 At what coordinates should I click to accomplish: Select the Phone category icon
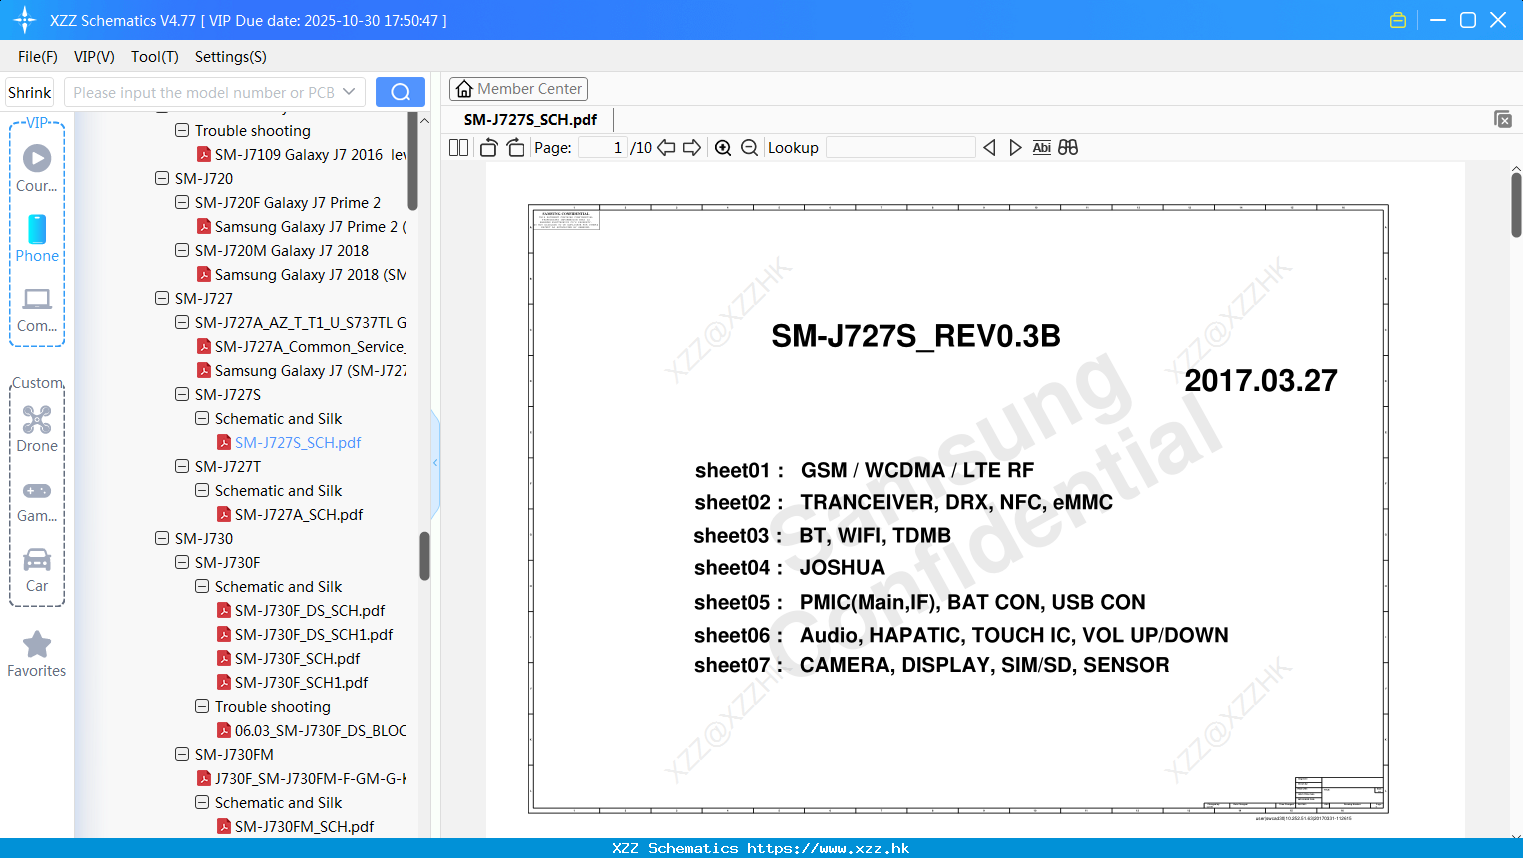click(37, 238)
